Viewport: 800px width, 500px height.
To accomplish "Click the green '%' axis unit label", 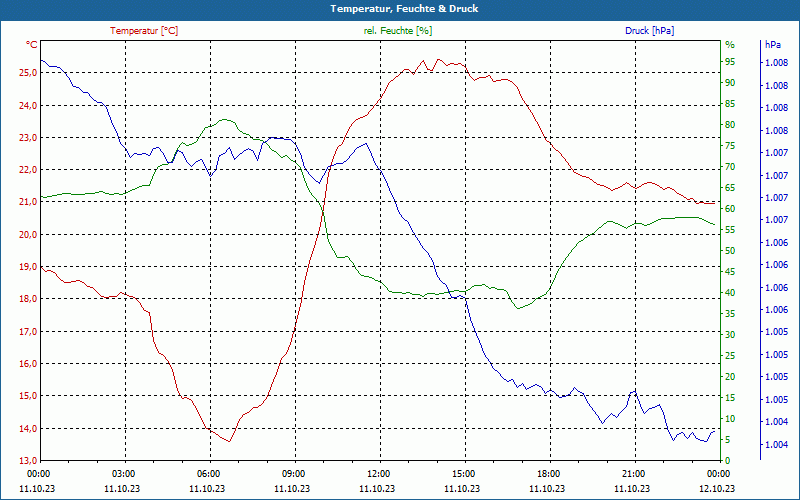I will coord(730,45).
